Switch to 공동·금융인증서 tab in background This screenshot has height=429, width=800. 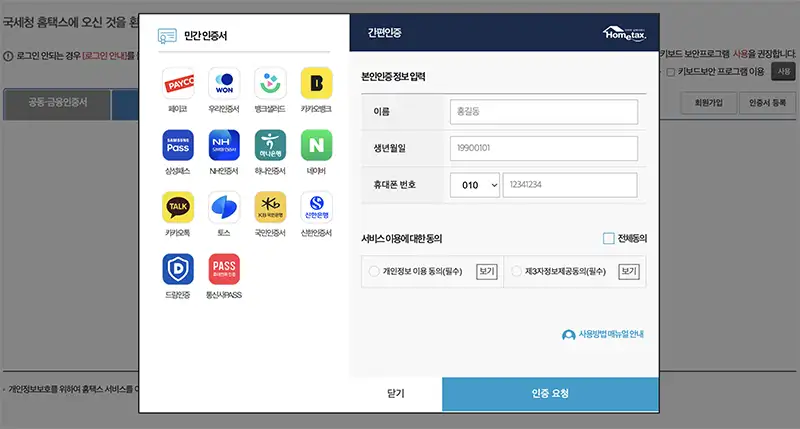pyautogui.click(x=57, y=105)
